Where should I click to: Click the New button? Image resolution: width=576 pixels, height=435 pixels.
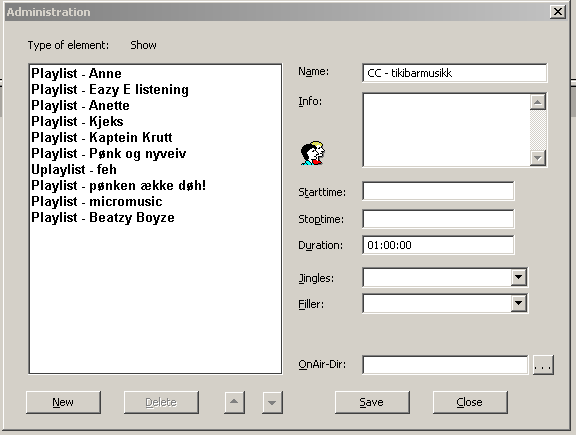[x=63, y=402]
